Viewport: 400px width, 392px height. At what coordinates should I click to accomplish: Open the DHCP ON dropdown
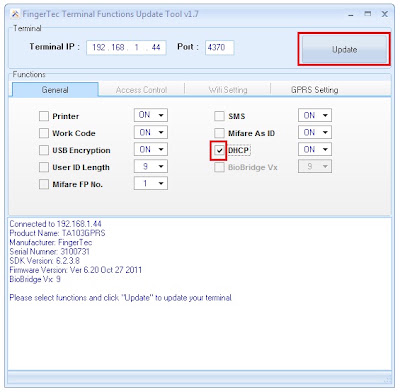coord(315,149)
